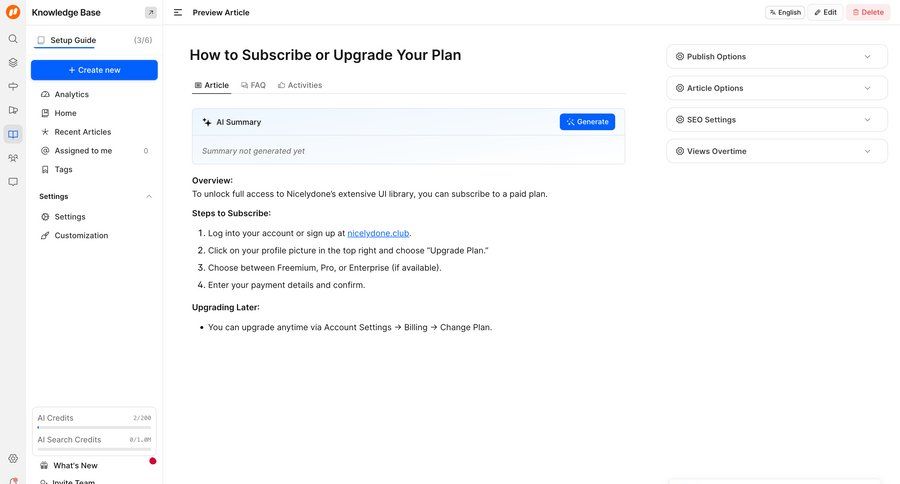900x484 pixels.
Task: Open the team contacts icon in left rail
Action: [13, 158]
